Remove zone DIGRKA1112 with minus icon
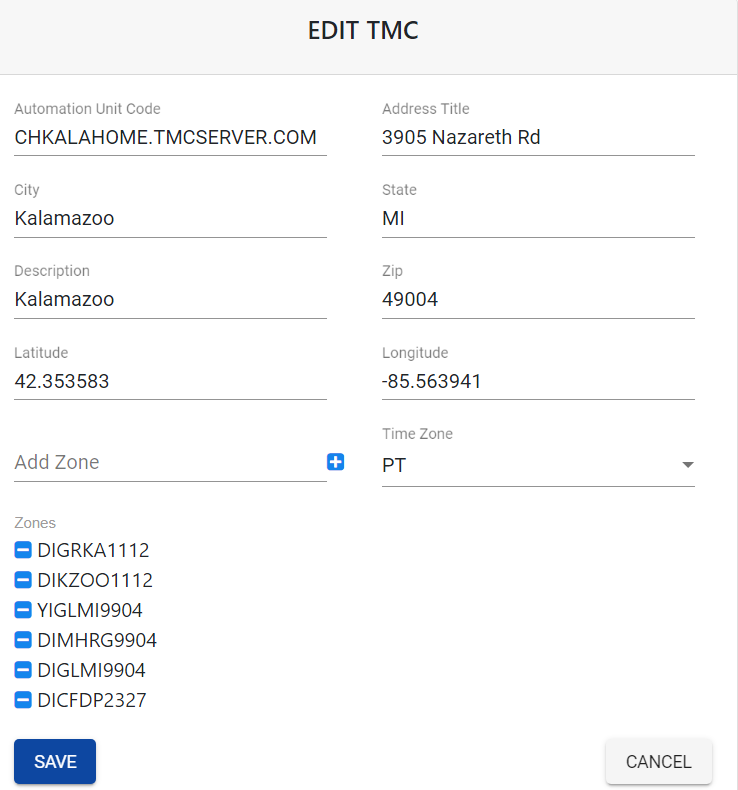Image resolution: width=738 pixels, height=790 pixels. [23, 550]
